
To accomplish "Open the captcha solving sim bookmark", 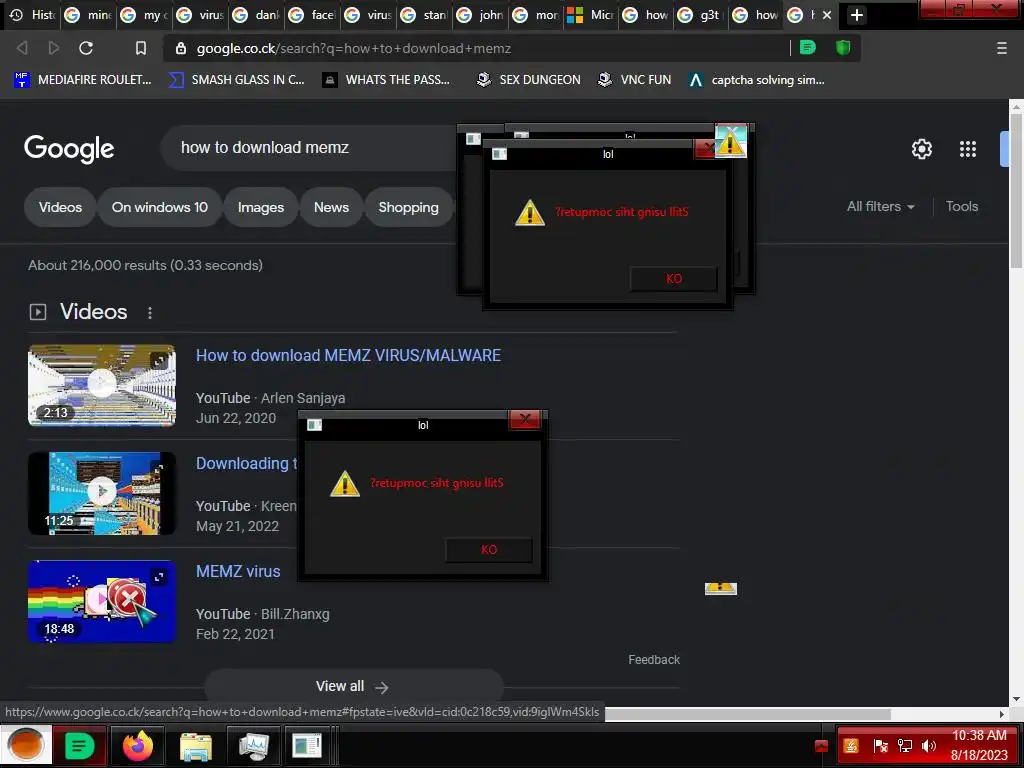I will pos(757,80).
